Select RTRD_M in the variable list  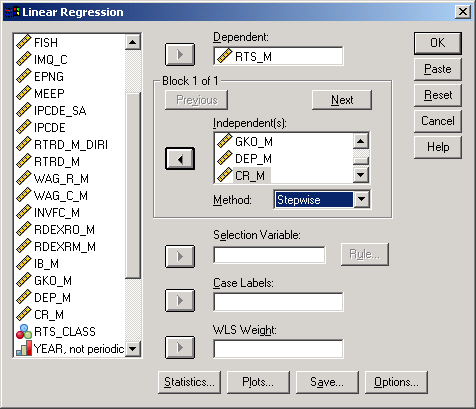click(57, 161)
